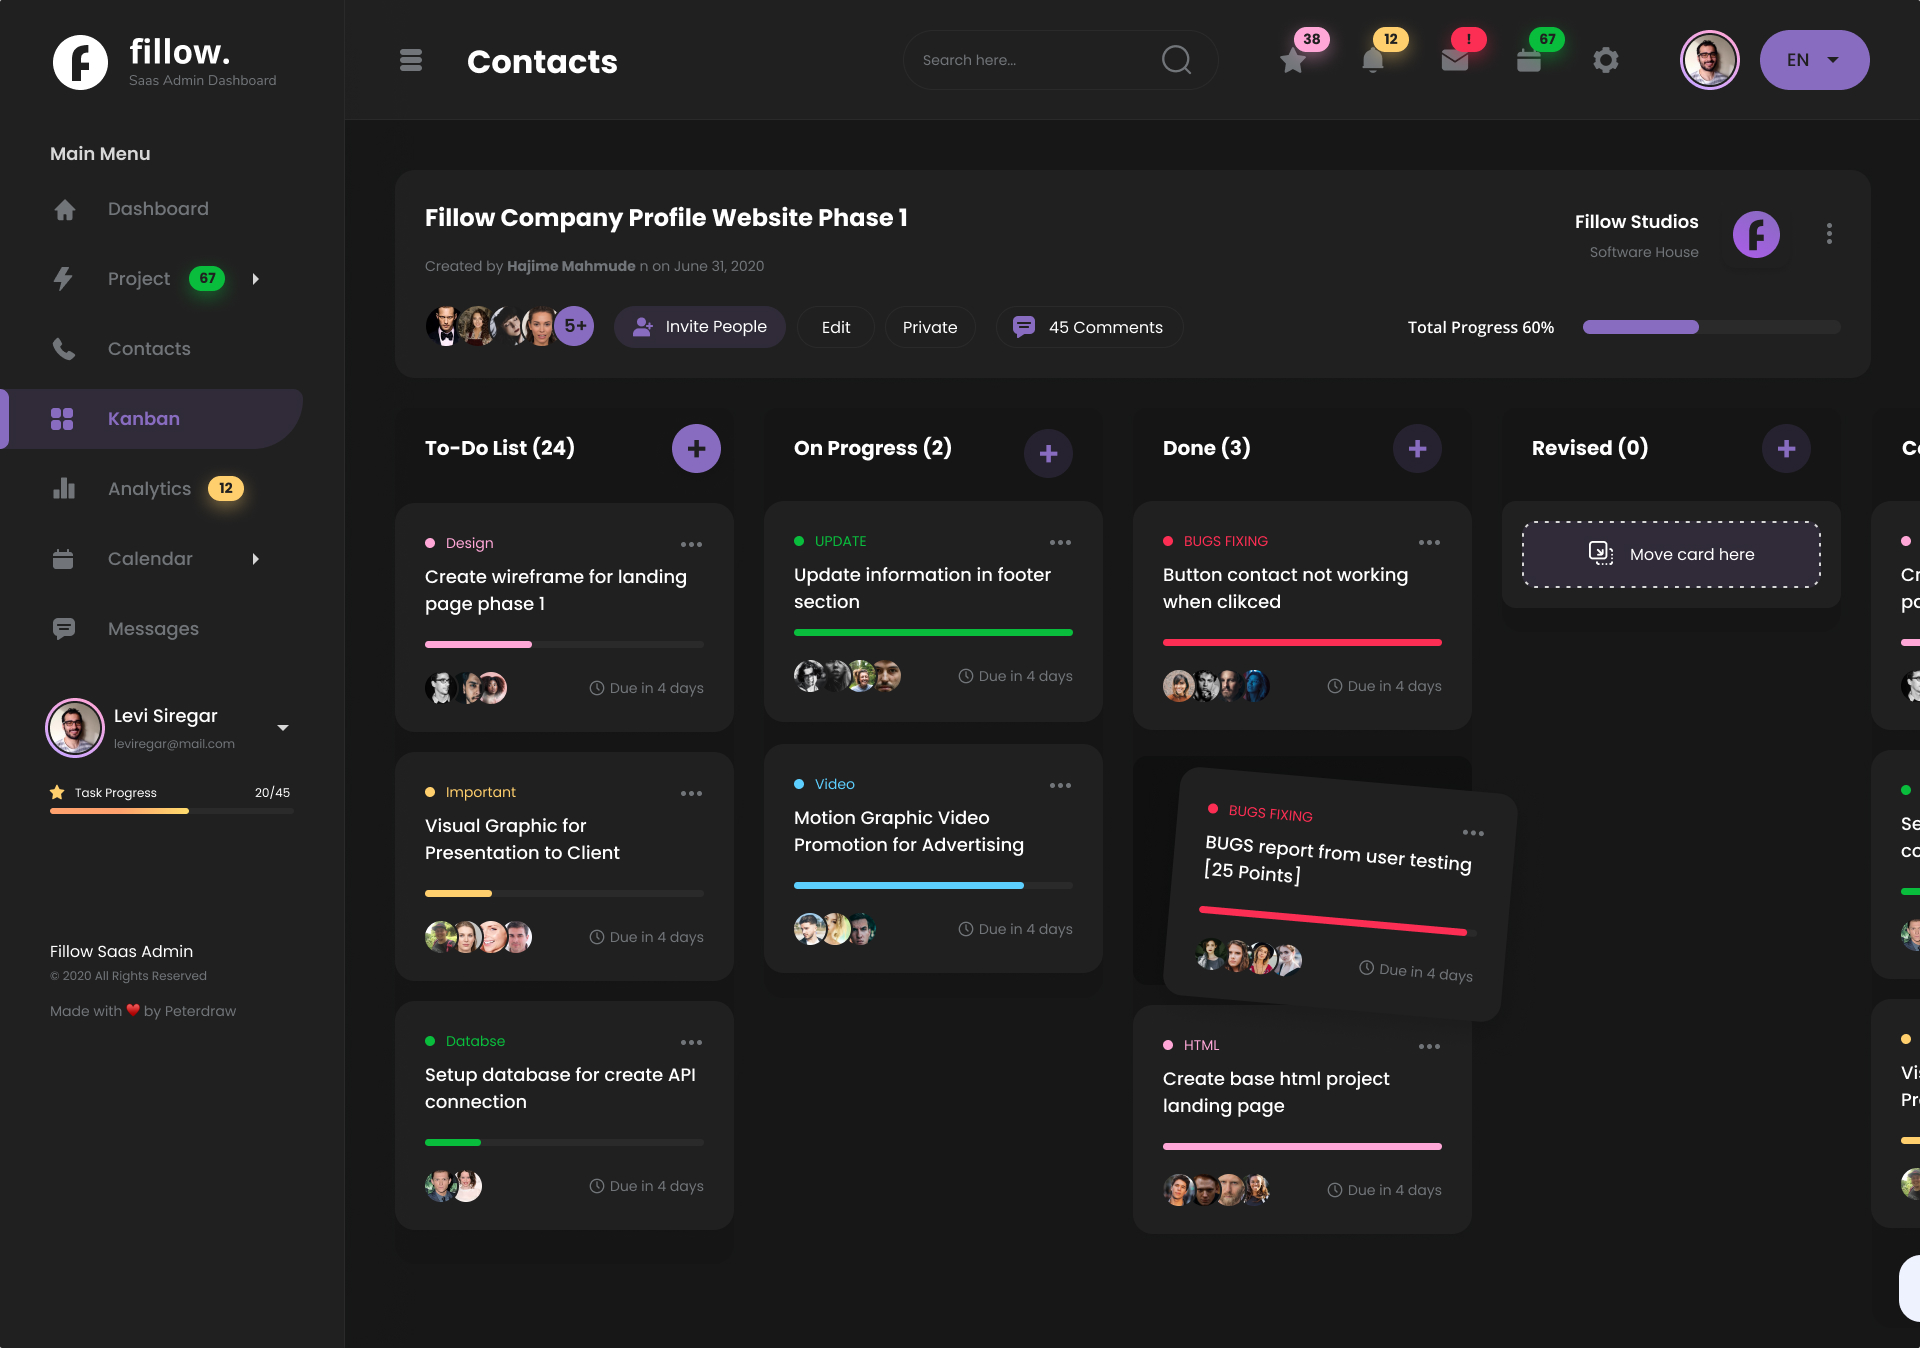
Task: Open three-dot menu on Fillow Studios header
Action: coord(1829,234)
